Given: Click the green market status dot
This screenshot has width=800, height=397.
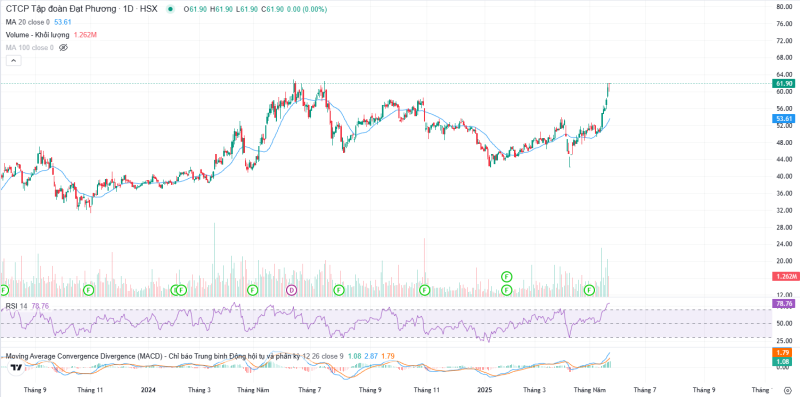Looking at the screenshot, I should pyautogui.click(x=170, y=9).
